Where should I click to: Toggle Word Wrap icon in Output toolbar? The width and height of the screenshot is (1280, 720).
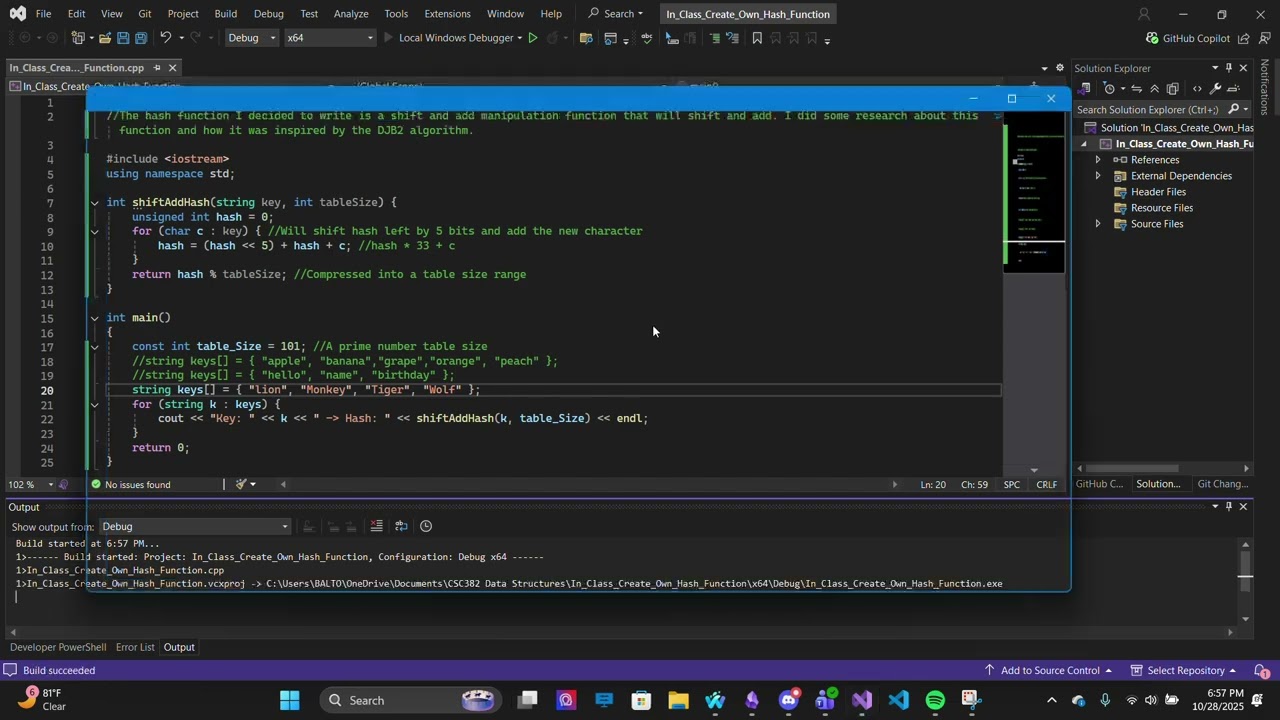click(401, 526)
